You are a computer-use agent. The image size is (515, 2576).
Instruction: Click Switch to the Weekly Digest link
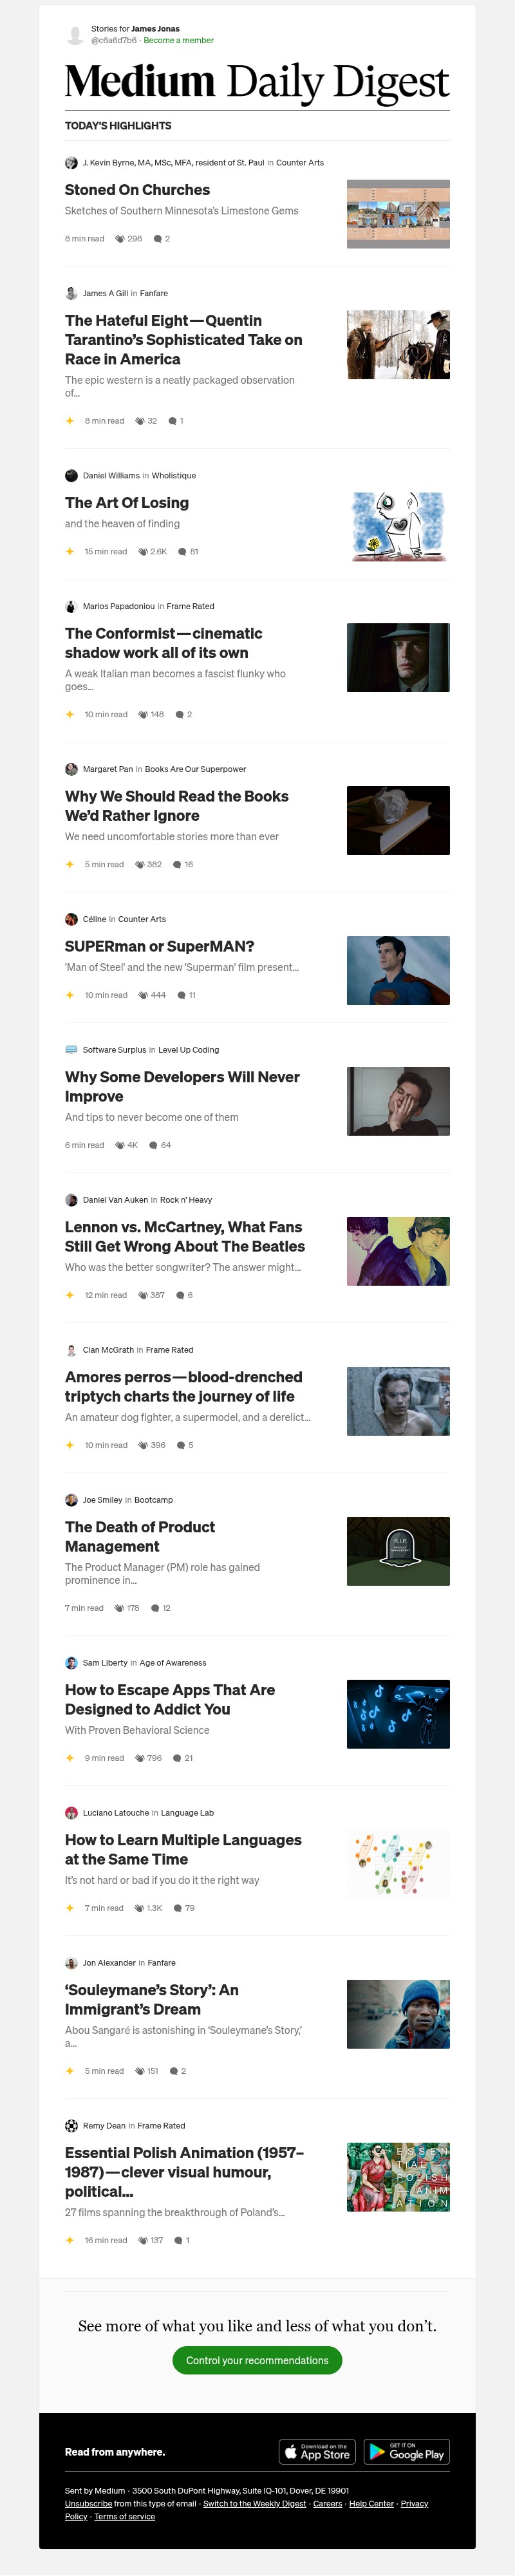coord(254,2504)
